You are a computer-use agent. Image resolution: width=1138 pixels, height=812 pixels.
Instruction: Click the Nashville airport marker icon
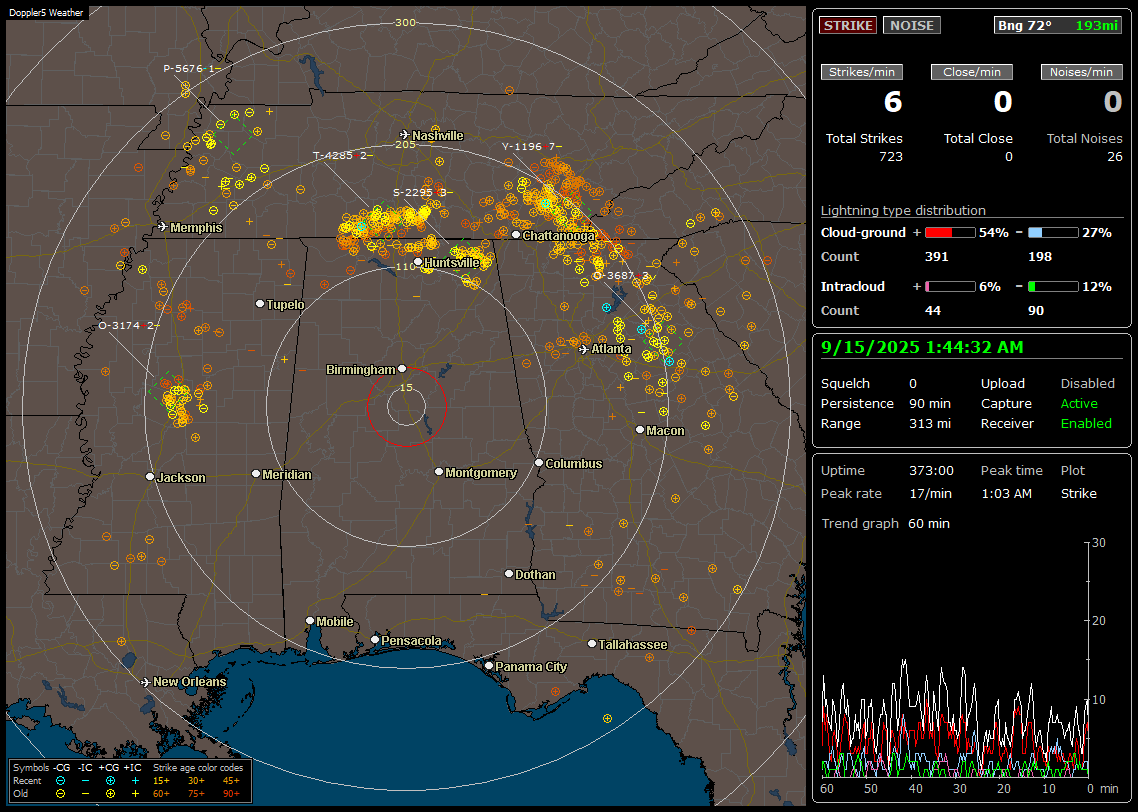tap(405, 135)
